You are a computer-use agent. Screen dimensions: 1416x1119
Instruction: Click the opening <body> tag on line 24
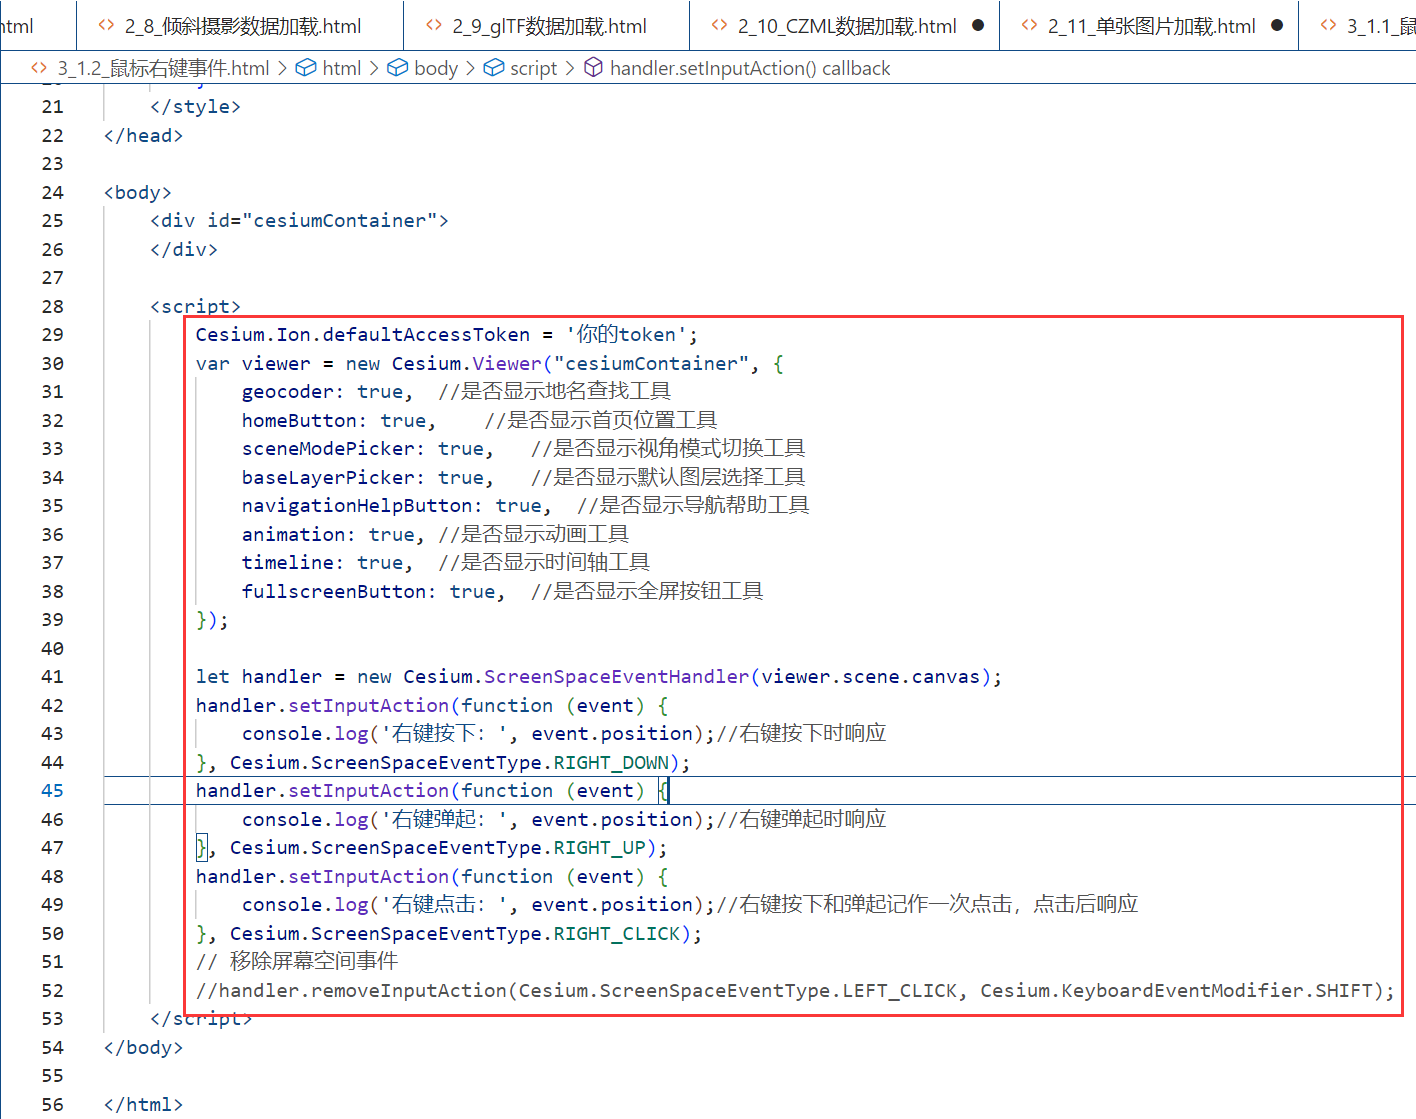(x=138, y=193)
